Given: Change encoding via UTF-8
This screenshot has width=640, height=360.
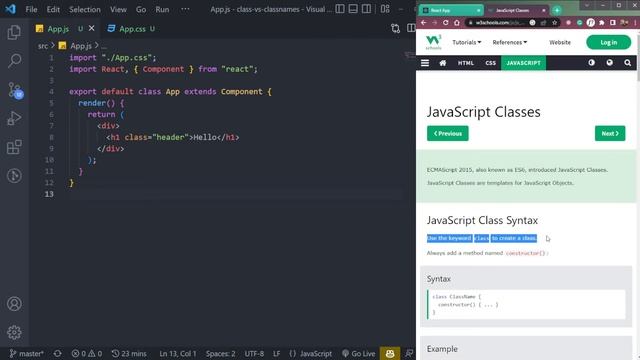Looking at the screenshot, I should click(254, 353).
